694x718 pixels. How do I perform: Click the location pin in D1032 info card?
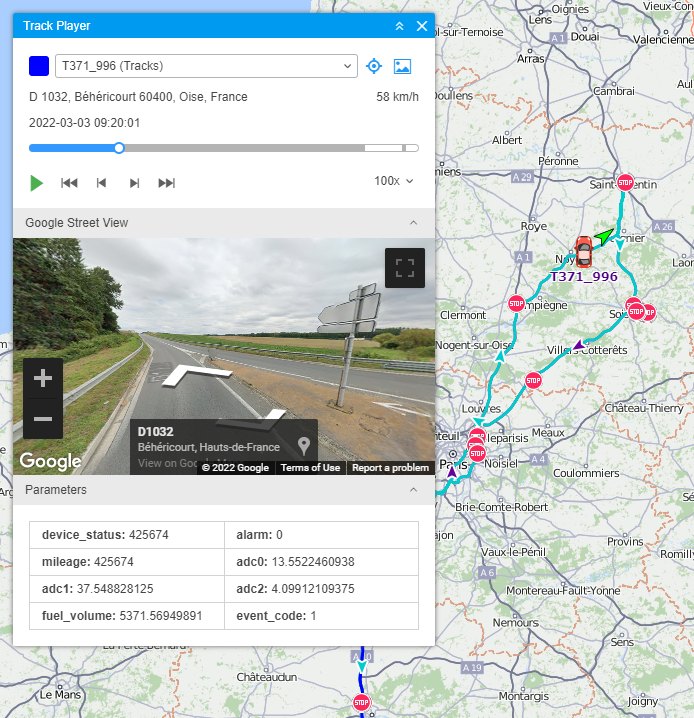click(304, 446)
